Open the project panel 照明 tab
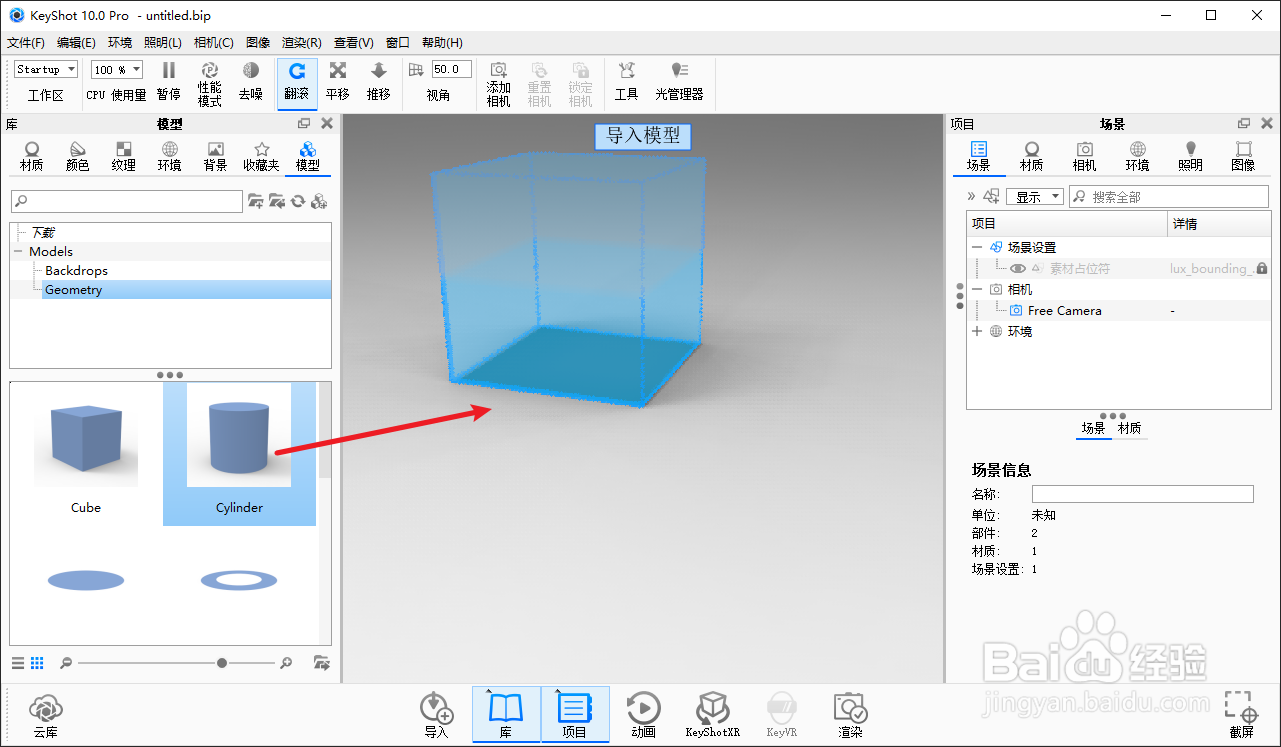This screenshot has width=1281, height=747. [x=1191, y=157]
